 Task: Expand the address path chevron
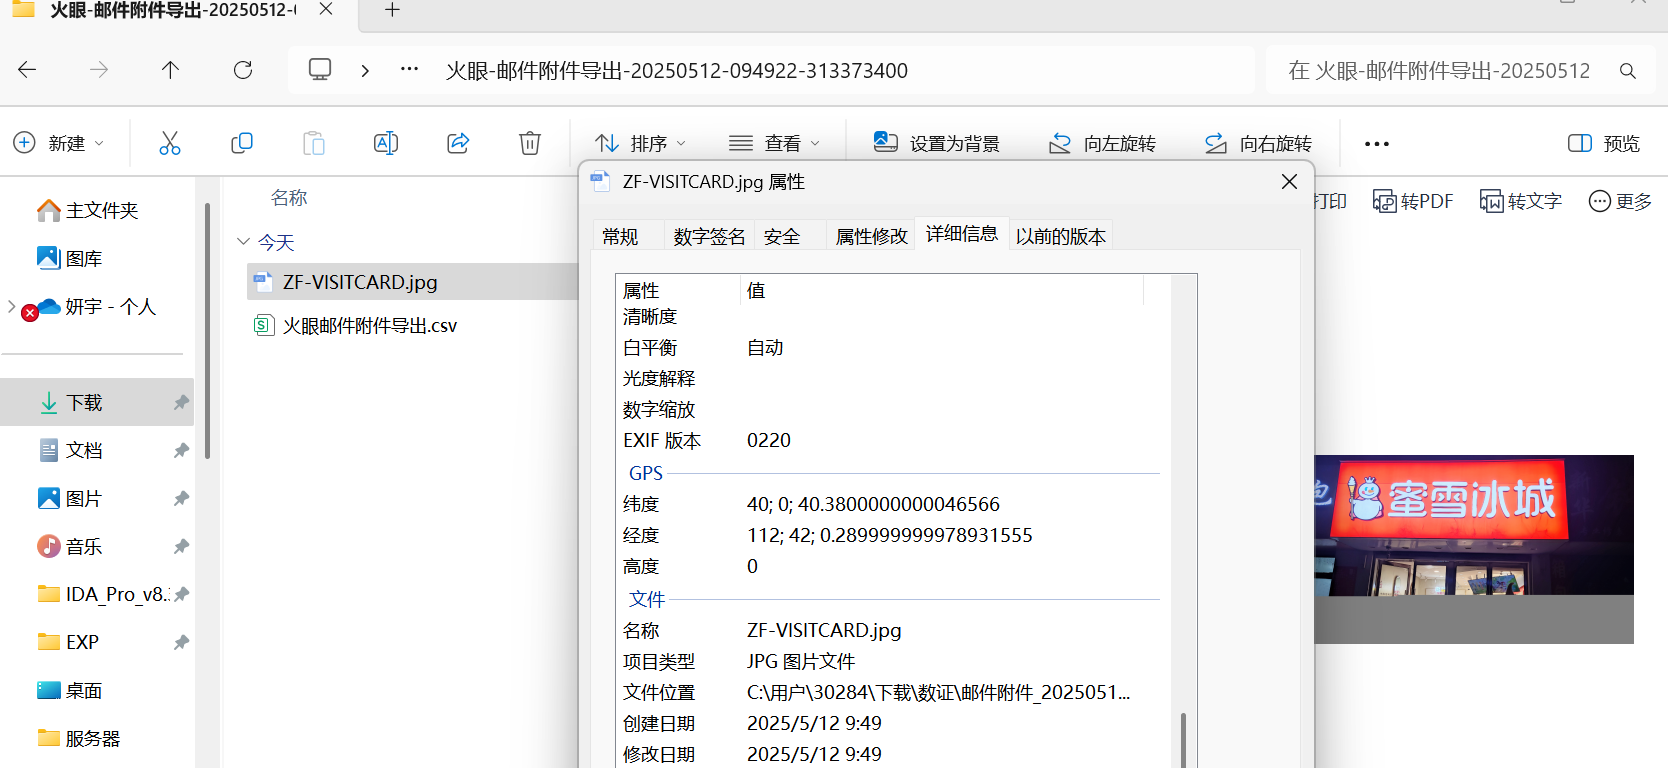[365, 70]
